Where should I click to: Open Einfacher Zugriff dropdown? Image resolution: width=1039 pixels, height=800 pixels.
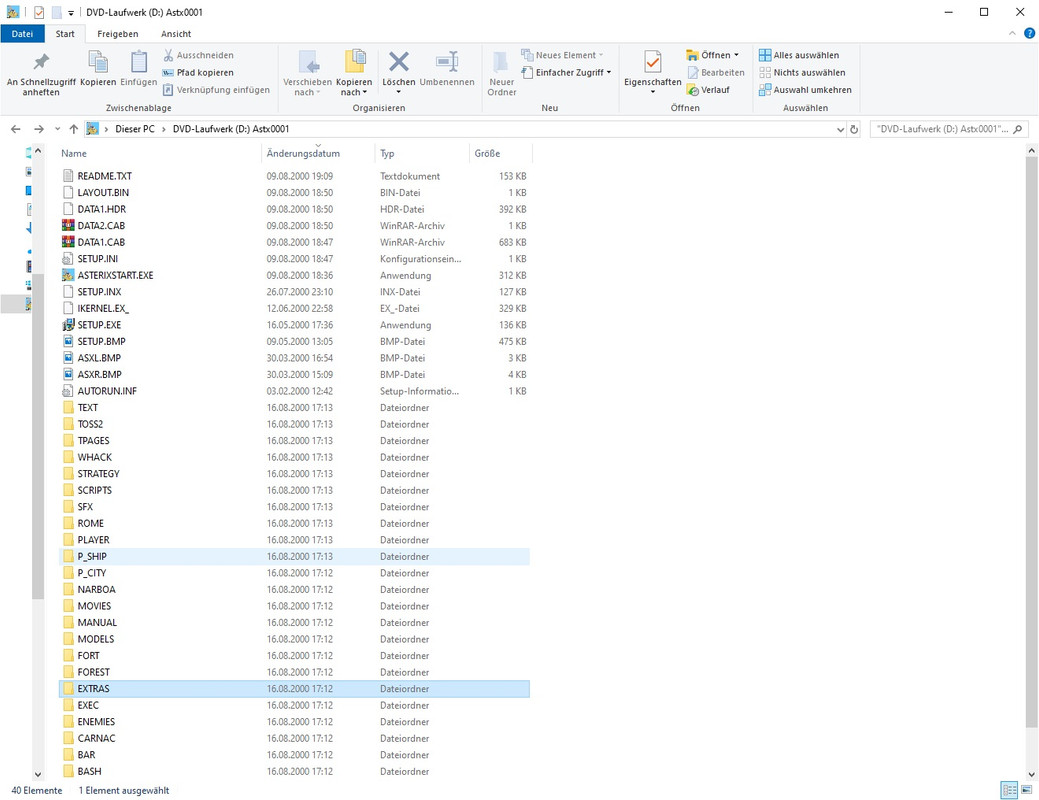(x=567, y=72)
